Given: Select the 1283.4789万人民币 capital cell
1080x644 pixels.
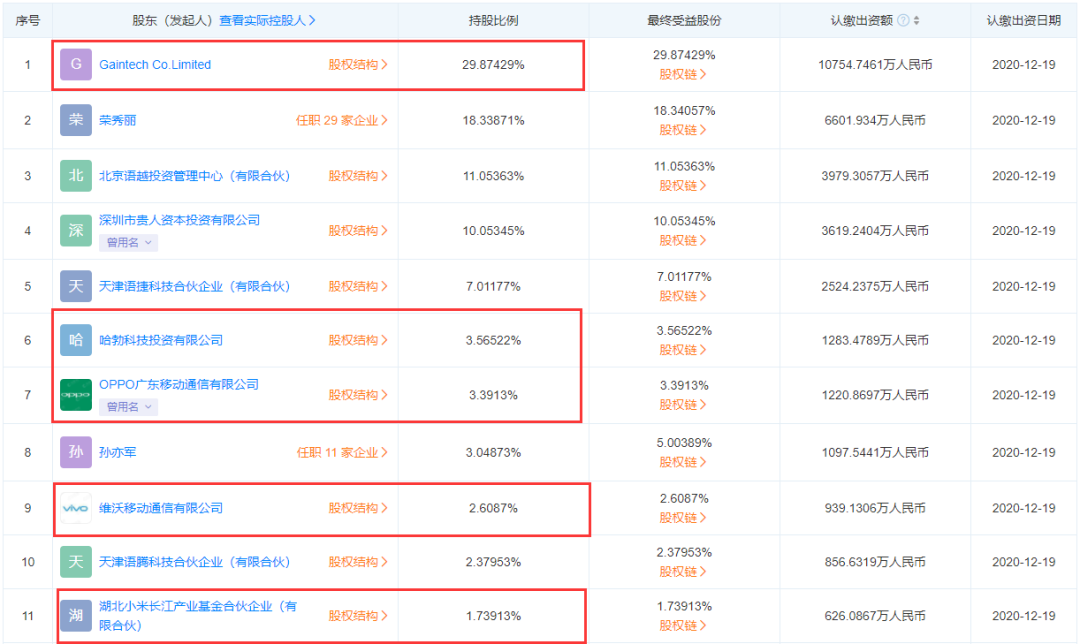Looking at the screenshot, I should tap(875, 340).
